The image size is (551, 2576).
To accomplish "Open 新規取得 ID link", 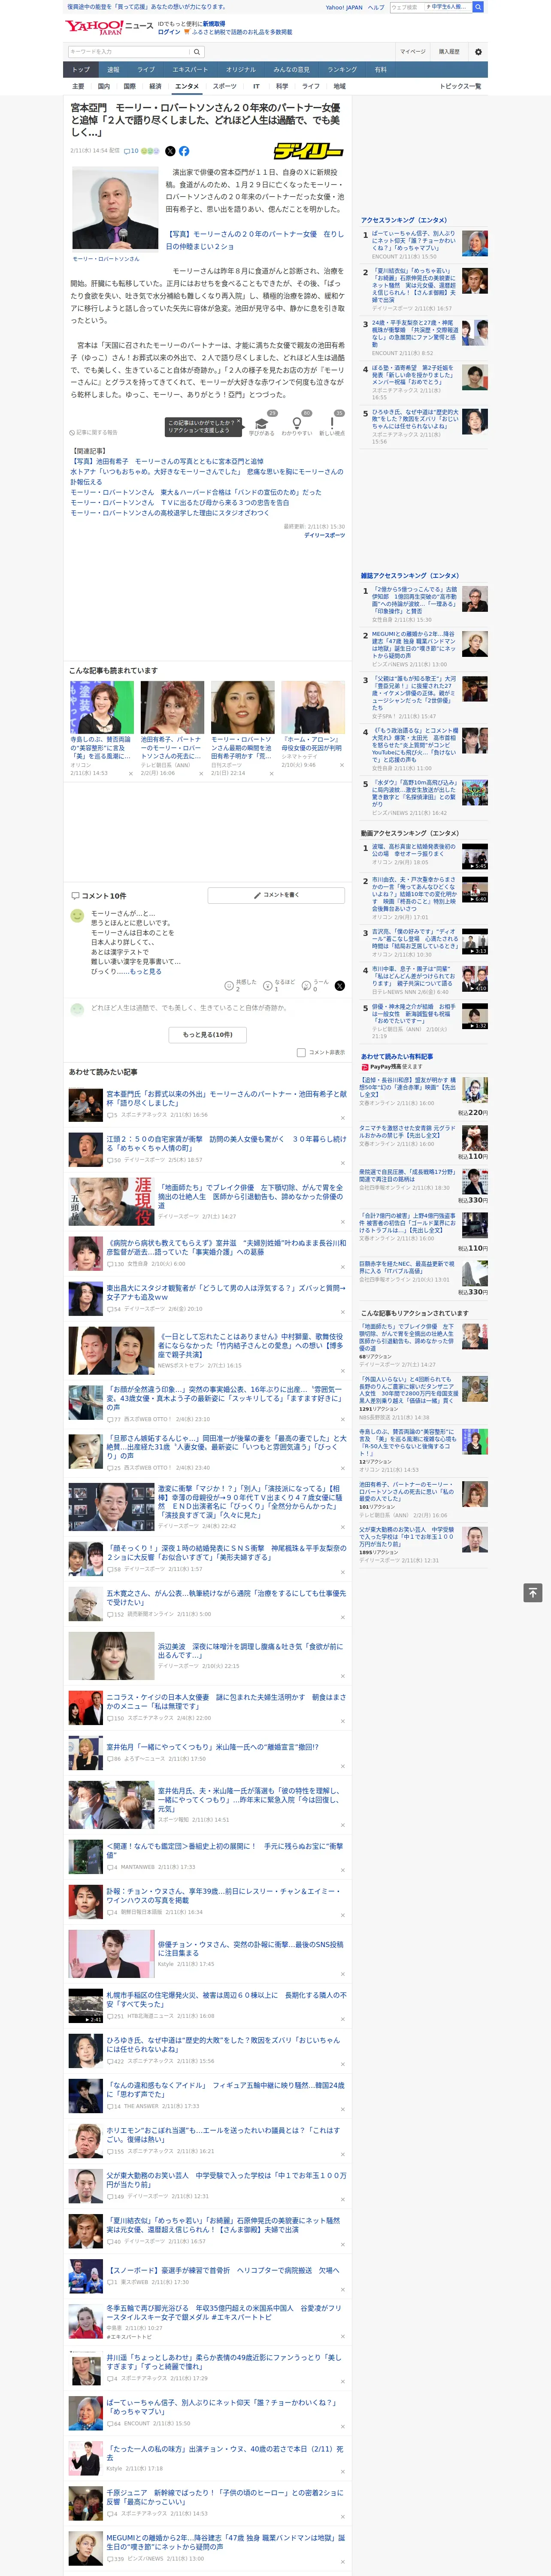I will [x=214, y=24].
